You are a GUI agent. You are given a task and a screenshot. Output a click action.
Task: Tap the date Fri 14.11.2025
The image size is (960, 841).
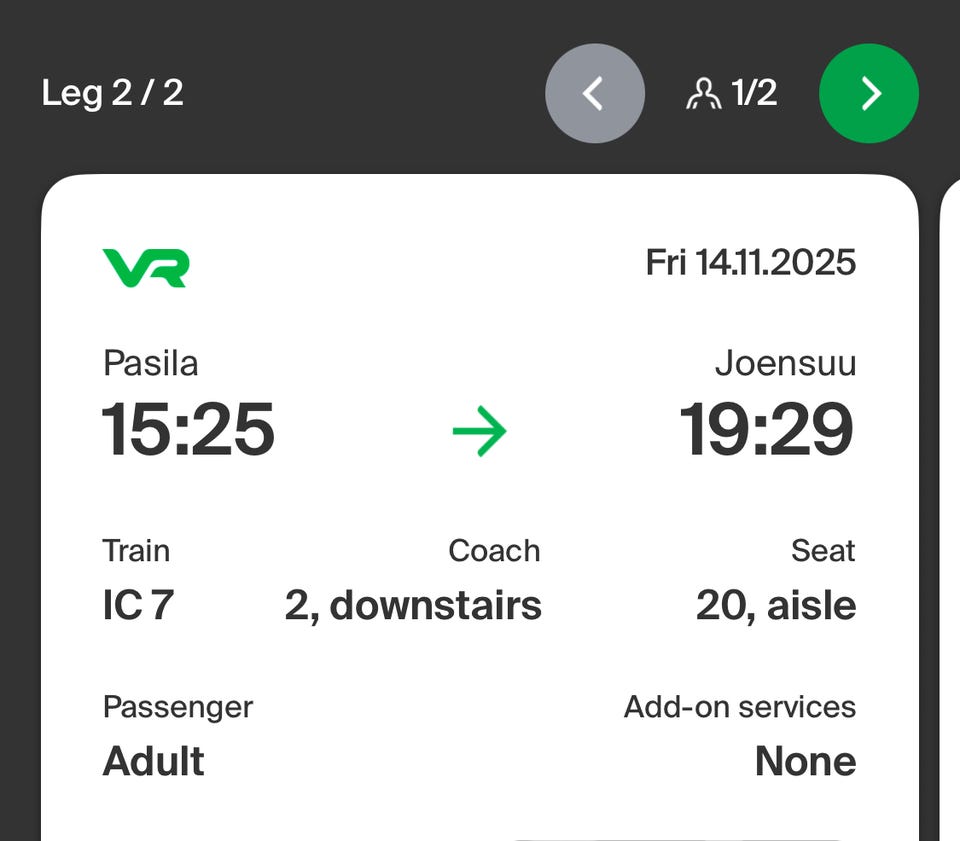[x=750, y=263]
